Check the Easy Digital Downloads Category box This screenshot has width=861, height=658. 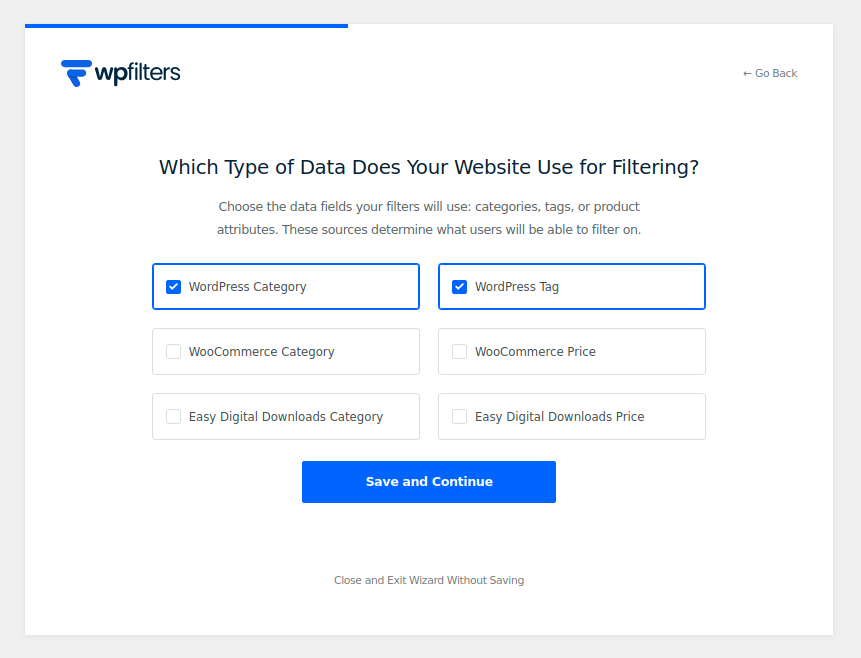[x=174, y=417]
